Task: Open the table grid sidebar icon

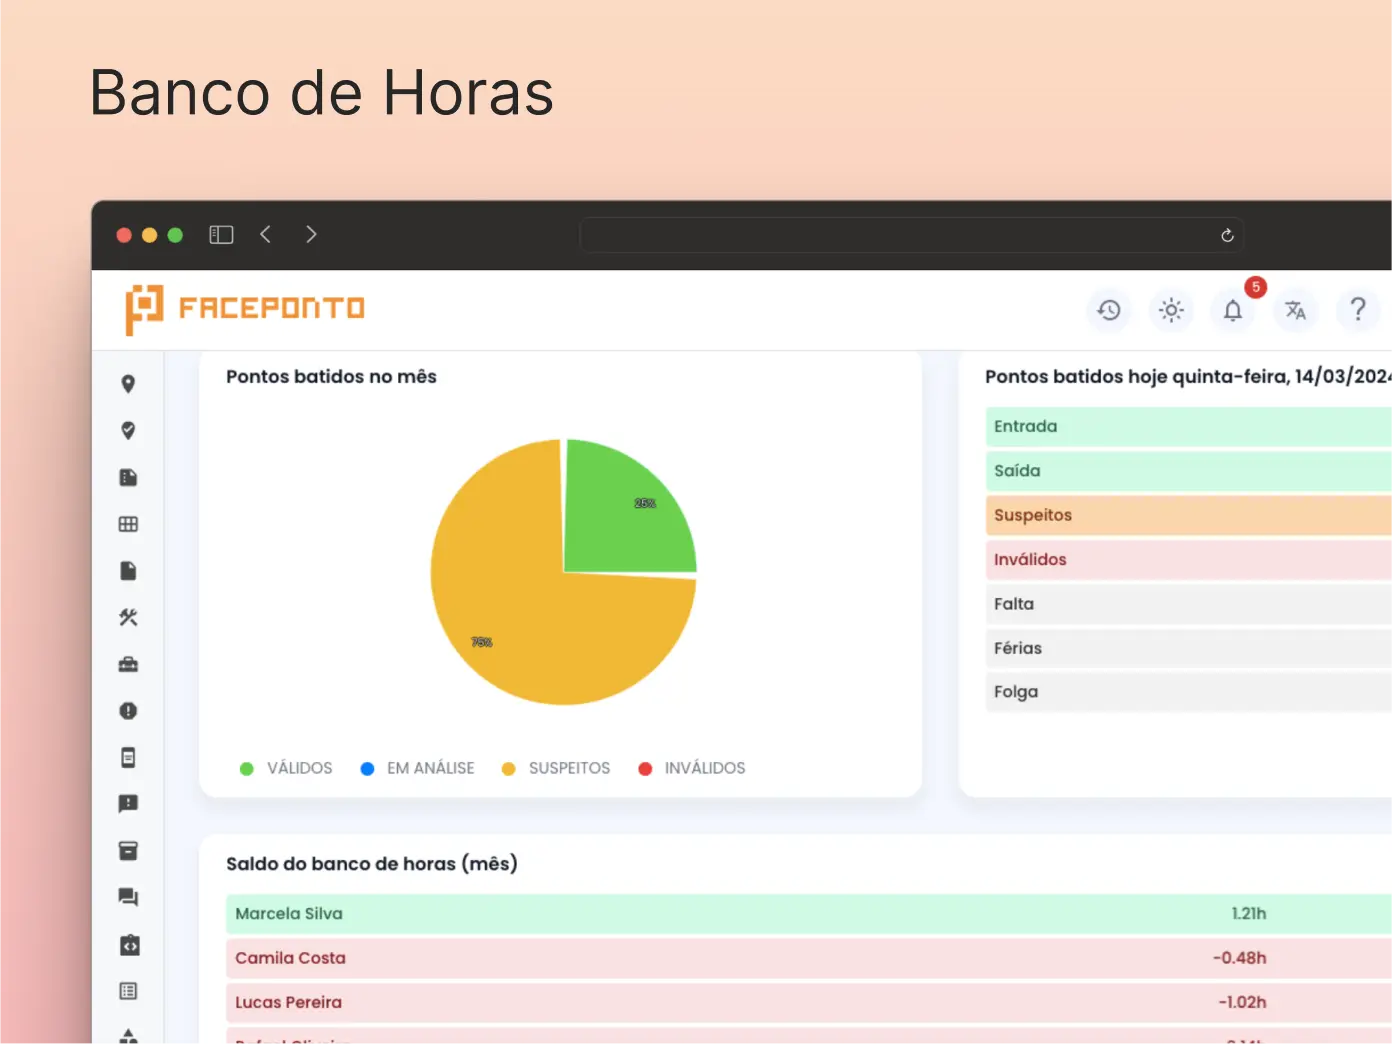Action: (128, 524)
